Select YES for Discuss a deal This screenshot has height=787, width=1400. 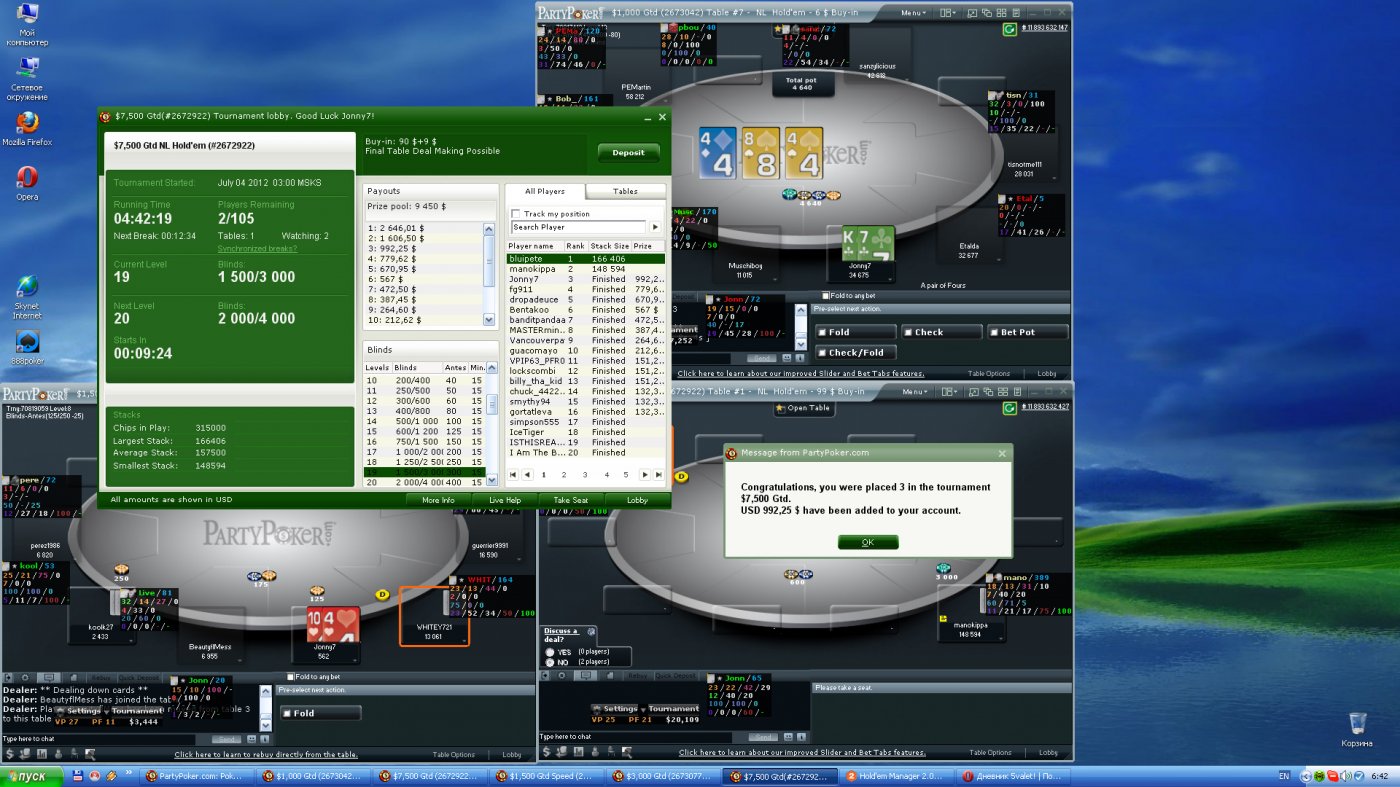pyautogui.click(x=551, y=652)
